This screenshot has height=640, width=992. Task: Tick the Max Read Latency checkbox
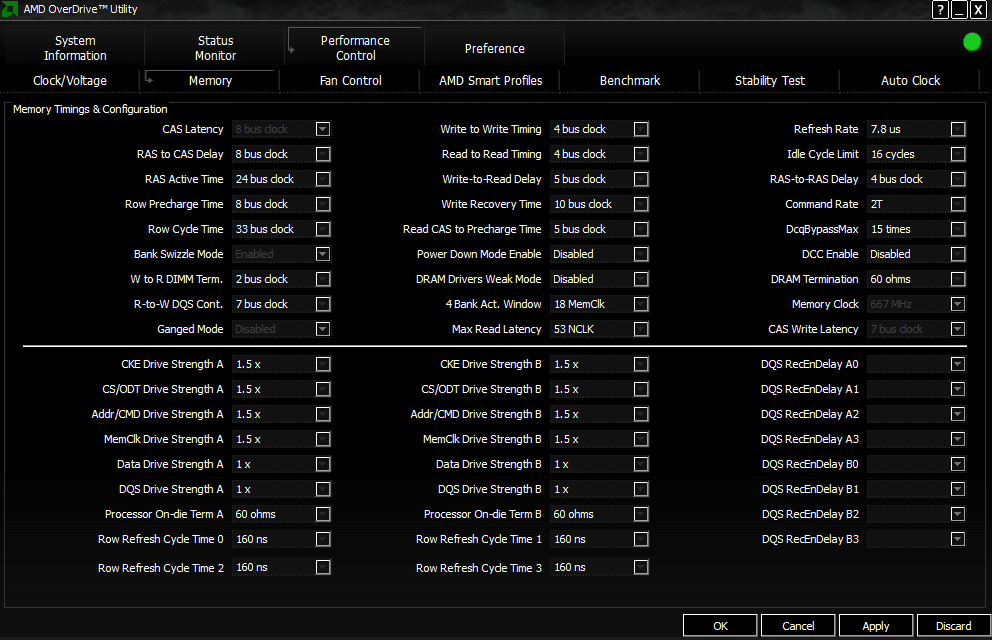point(641,329)
